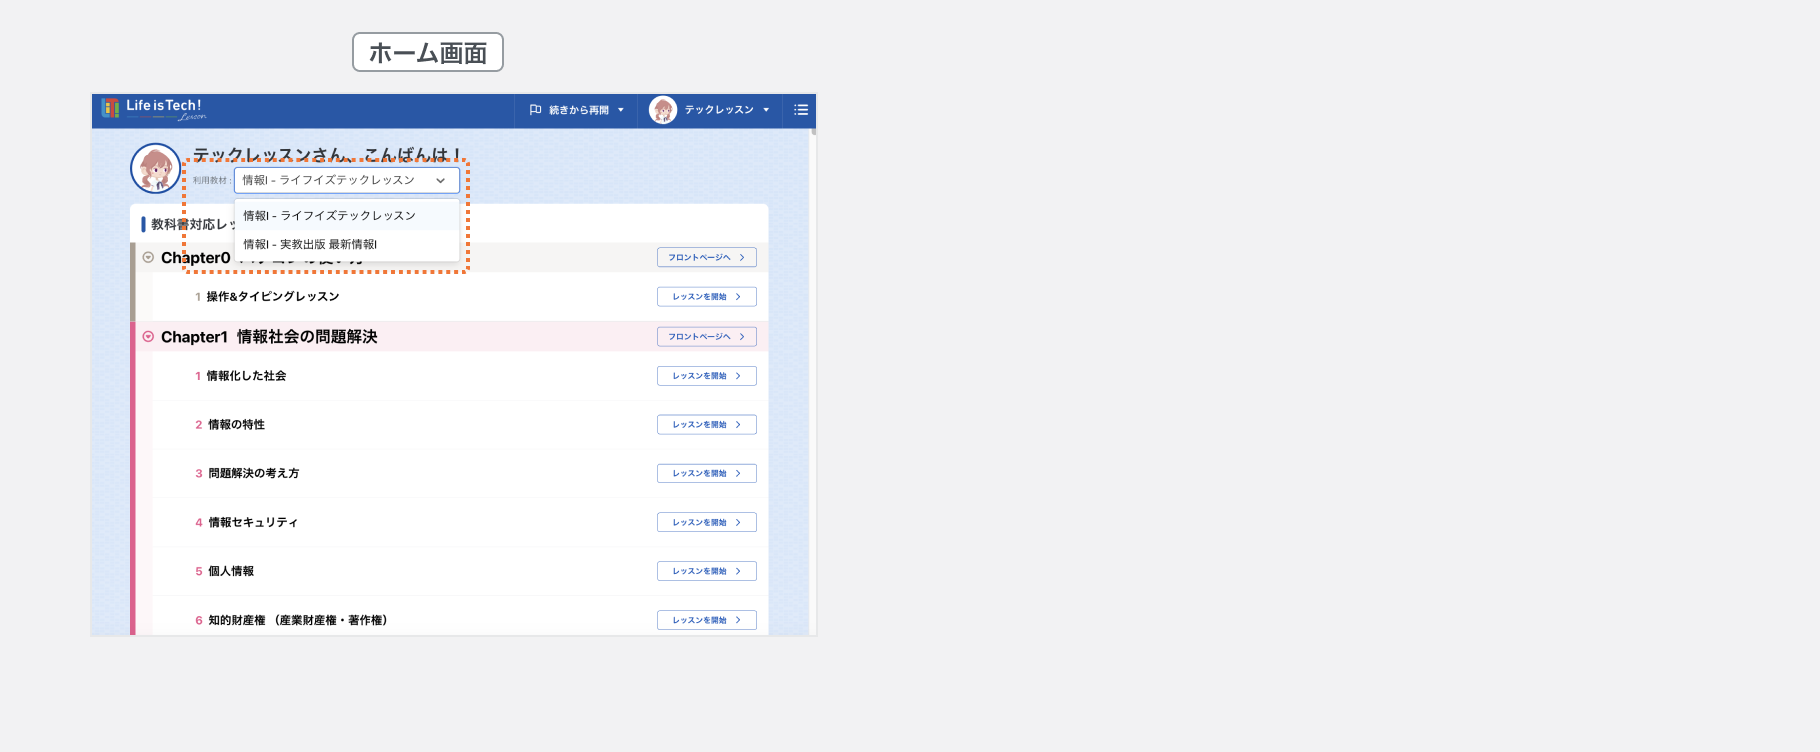The image size is (1820, 752).
Task: Start lesson 個人情報
Action: coord(707,571)
